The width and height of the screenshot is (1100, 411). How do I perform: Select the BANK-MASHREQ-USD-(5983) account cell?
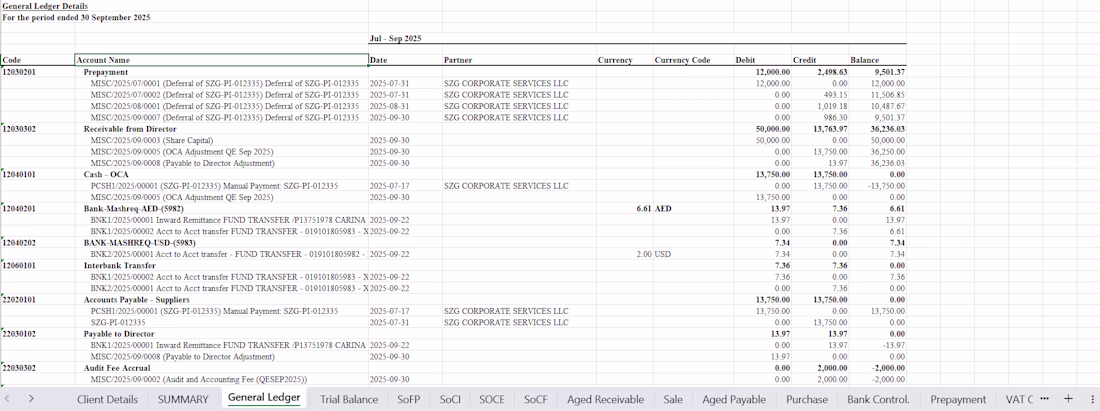(x=221, y=243)
